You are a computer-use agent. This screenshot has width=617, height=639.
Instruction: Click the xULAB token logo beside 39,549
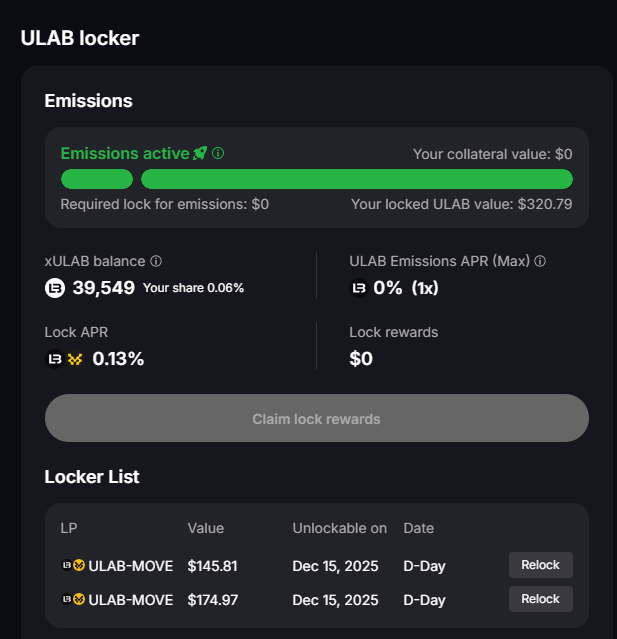54,288
